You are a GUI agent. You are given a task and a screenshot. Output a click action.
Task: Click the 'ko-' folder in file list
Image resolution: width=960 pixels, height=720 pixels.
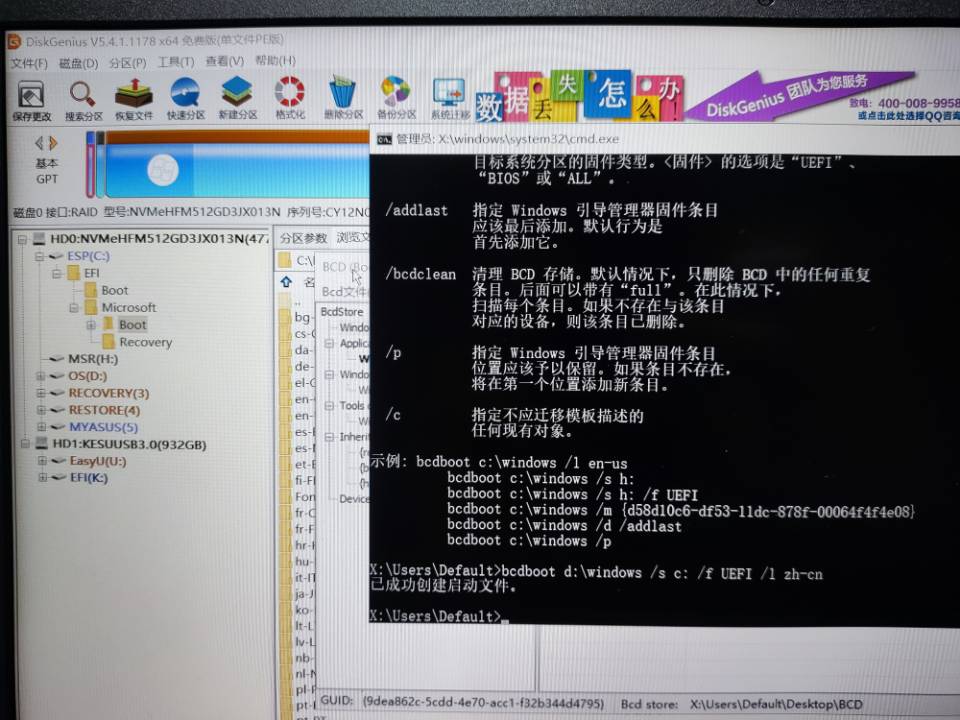tap(296, 610)
